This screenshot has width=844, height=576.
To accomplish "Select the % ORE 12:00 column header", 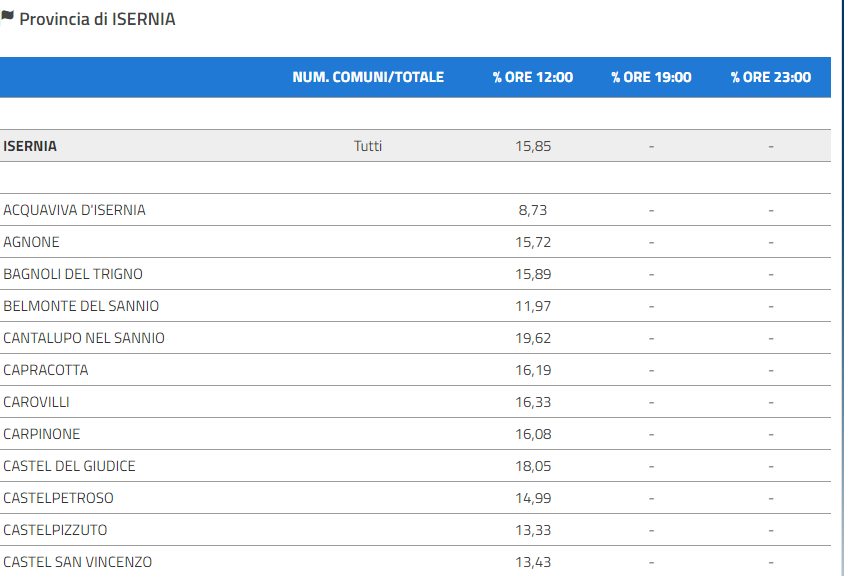I will click(x=533, y=77).
